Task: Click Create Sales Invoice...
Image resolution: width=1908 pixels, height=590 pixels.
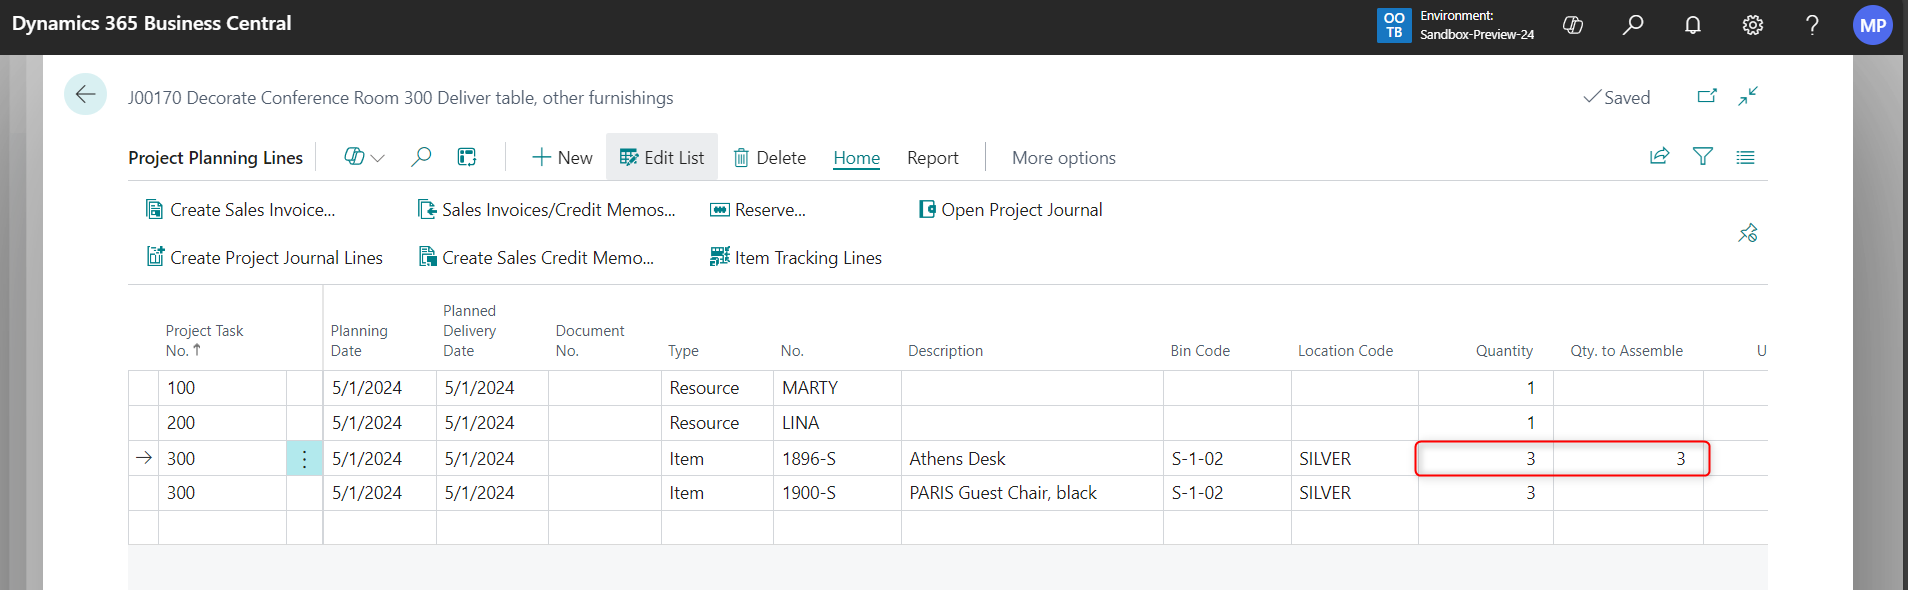Action: 241,210
